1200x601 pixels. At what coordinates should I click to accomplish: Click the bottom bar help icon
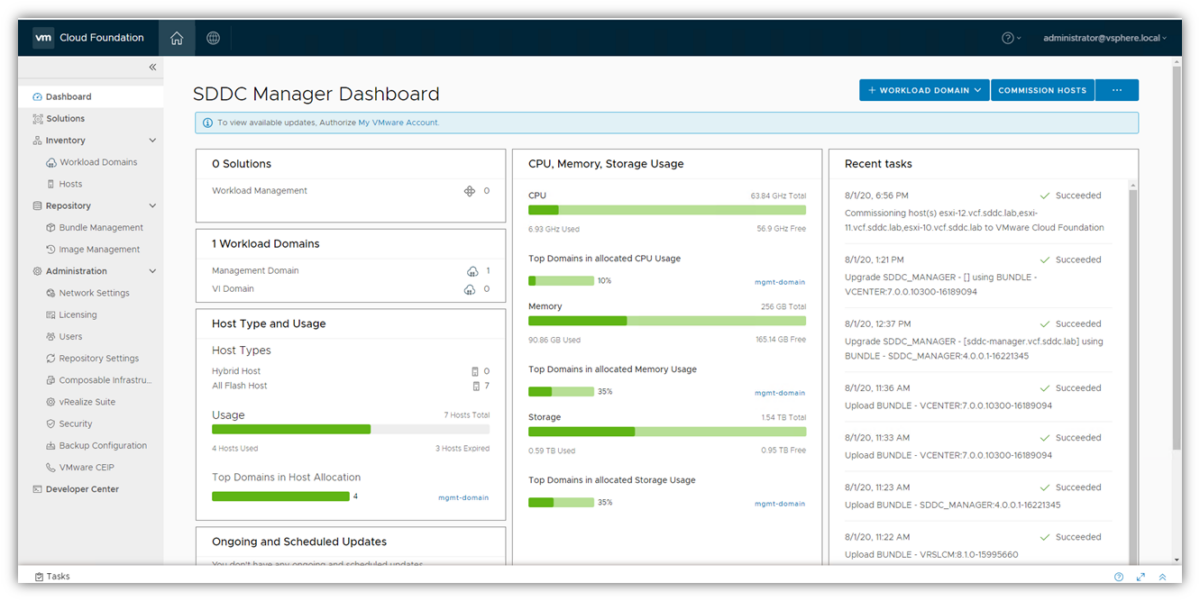[x=1119, y=577]
